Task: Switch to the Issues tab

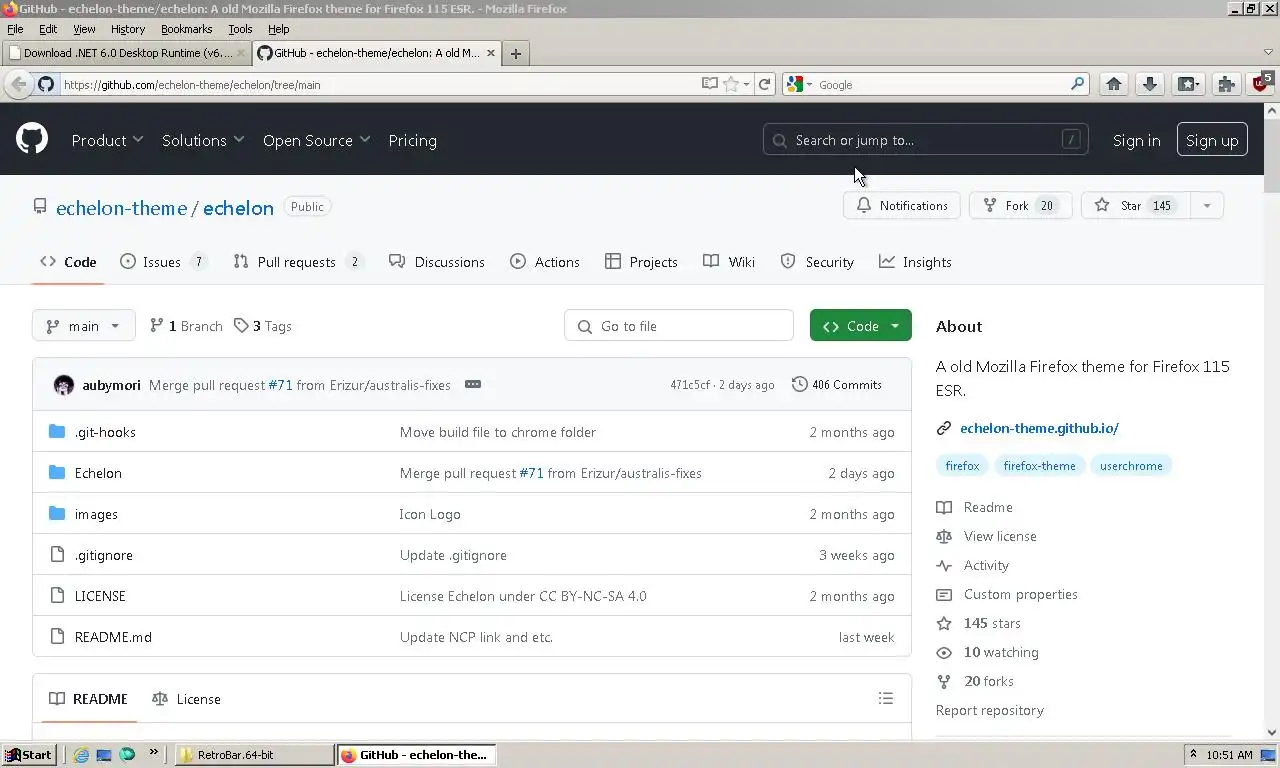Action: click(x=163, y=262)
